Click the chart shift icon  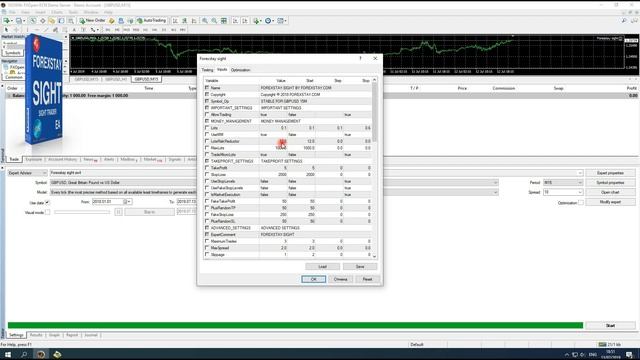[245, 21]
